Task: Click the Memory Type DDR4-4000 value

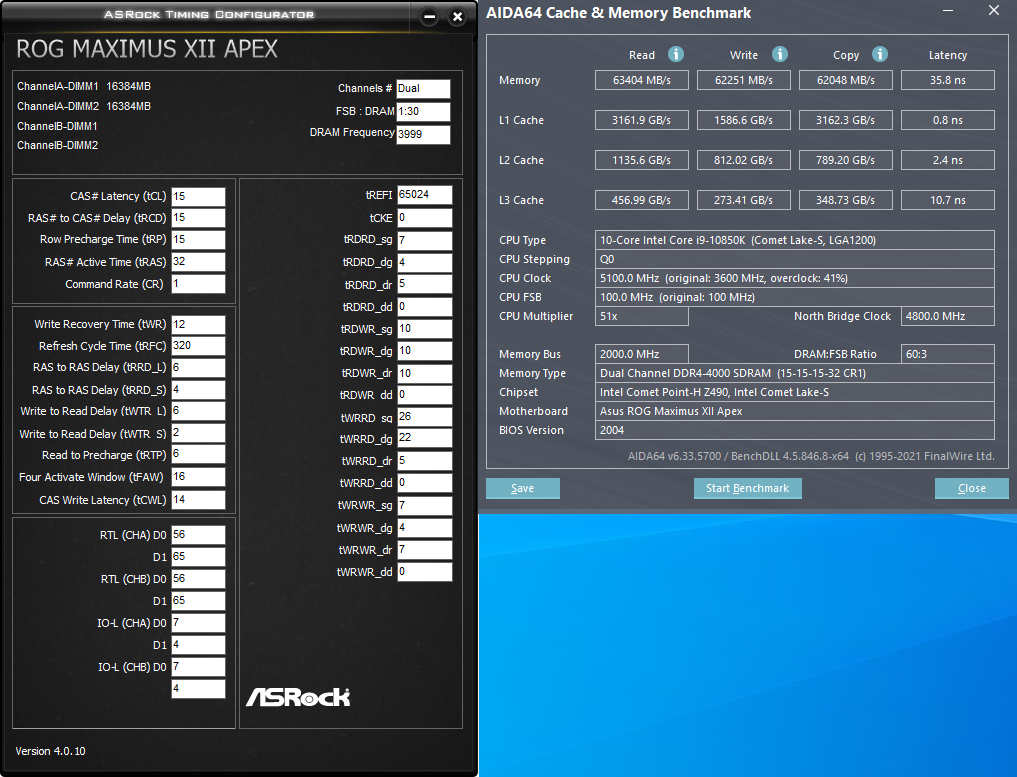Action: tap(795, 374)
